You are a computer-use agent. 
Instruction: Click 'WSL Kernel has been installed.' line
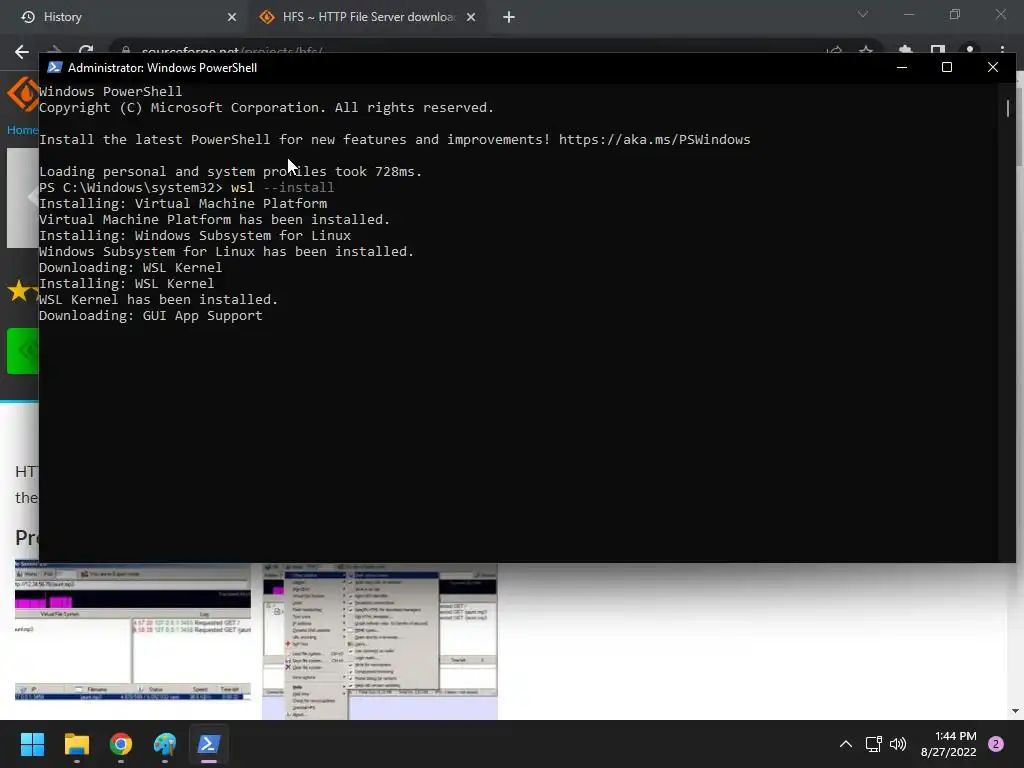[x=159, y=299]
